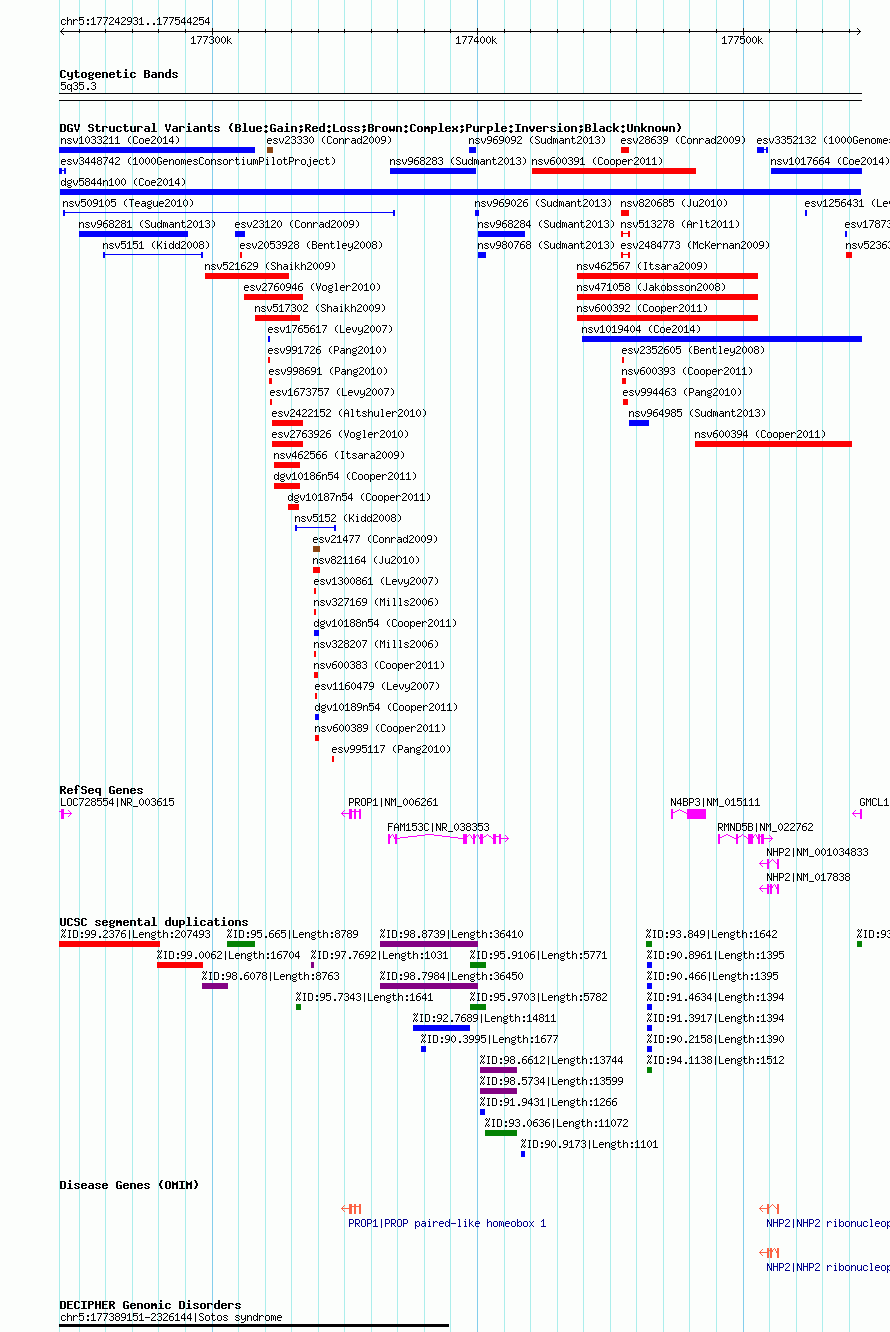Viewport: 890px width, 1332px height.
Task: Select PROP1|PROP paired-like homeobox 1 label
Action: click(447, 1223)
